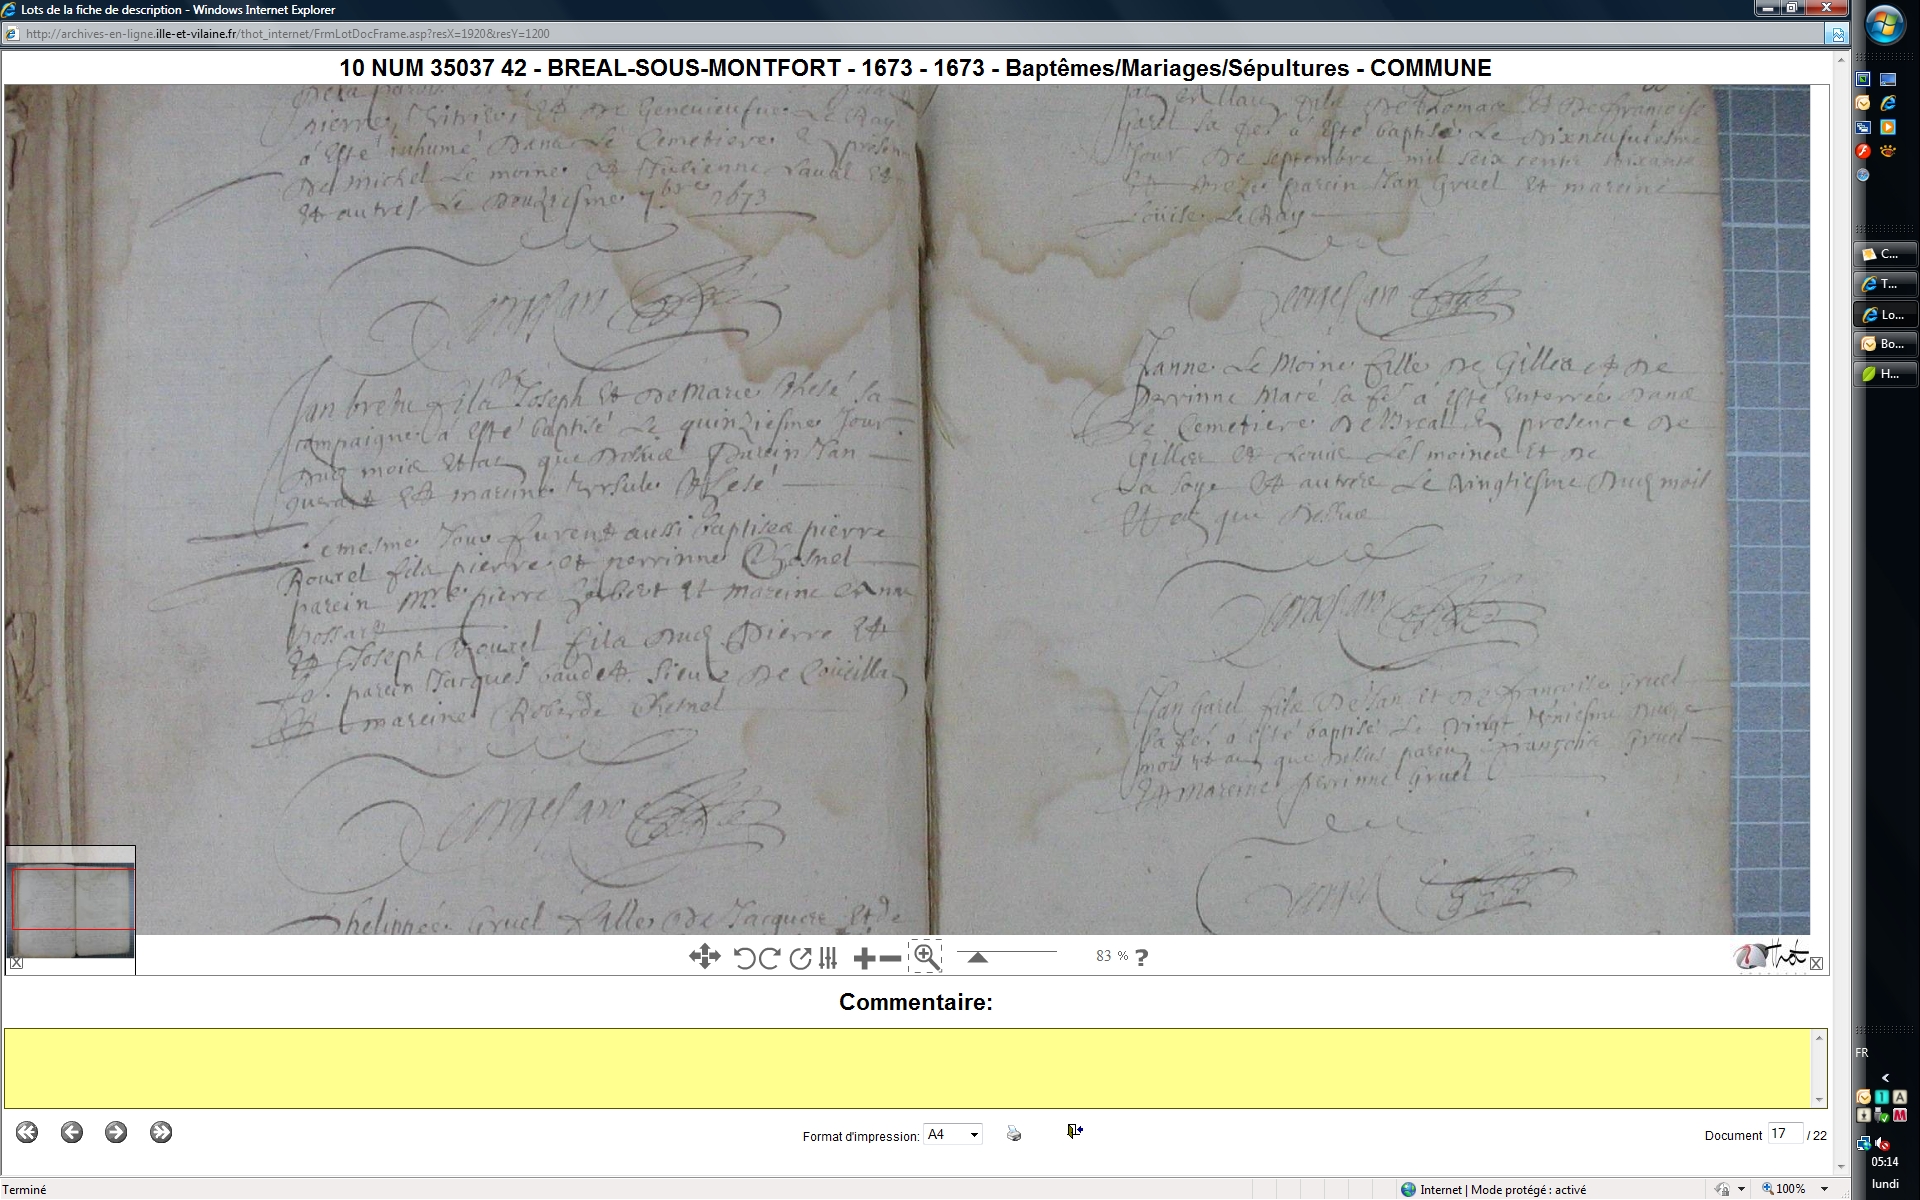Jump to the last document page
This screenshot has height=1200, width=1920.
tap(161, 1132)
